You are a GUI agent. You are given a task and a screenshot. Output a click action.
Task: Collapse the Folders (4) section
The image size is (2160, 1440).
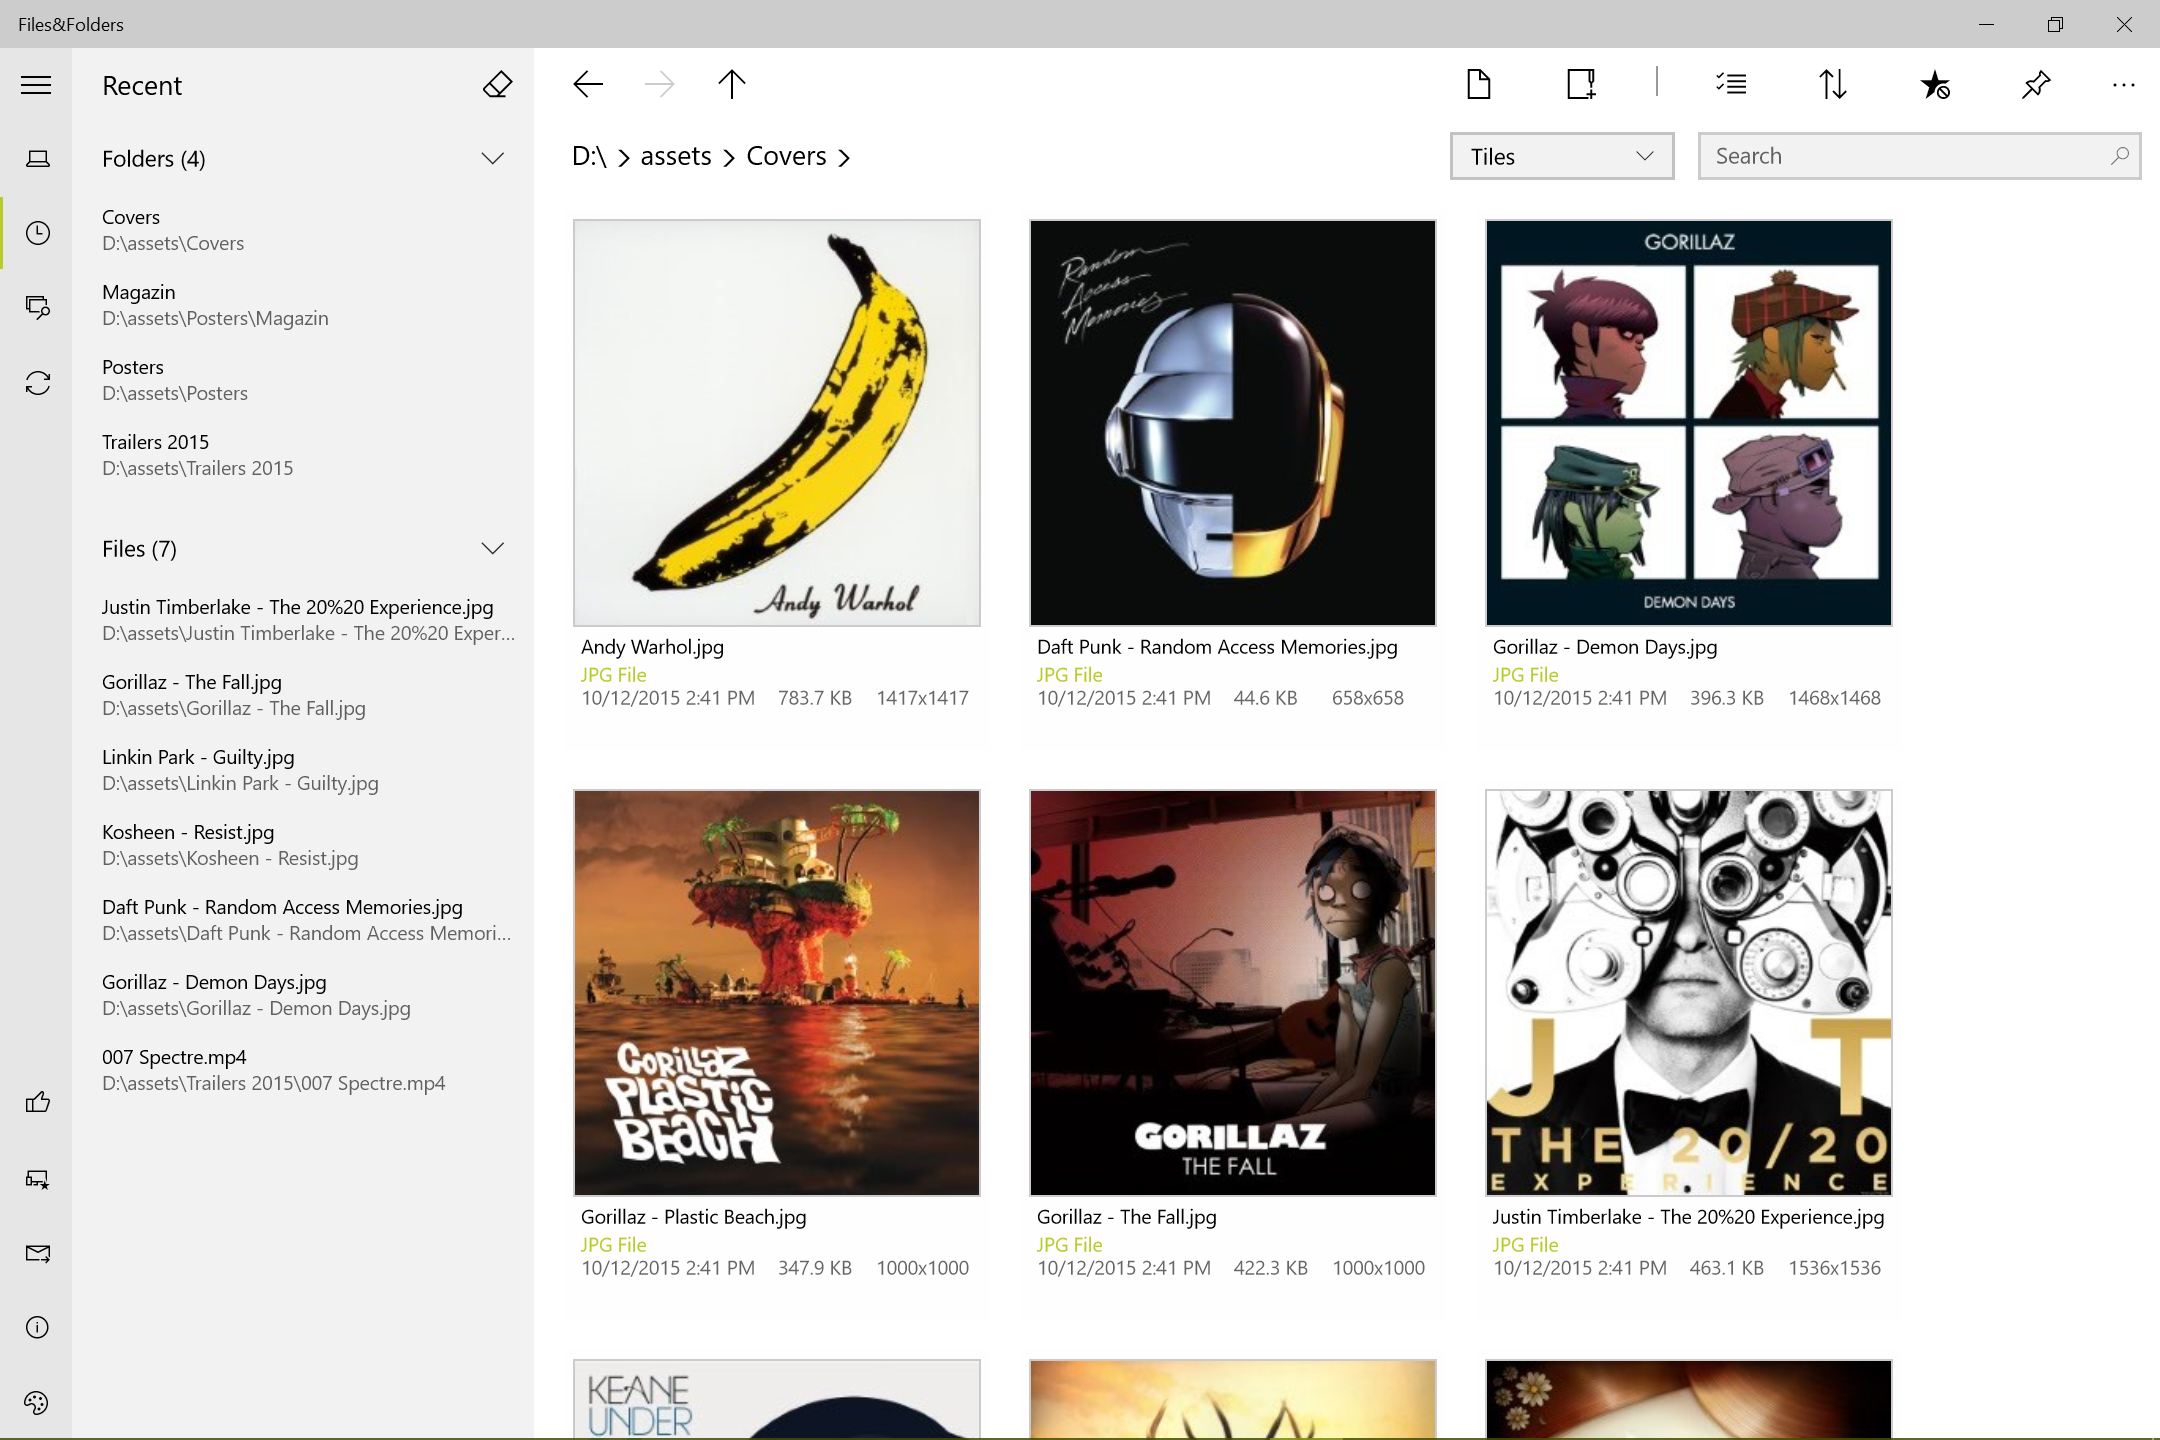492,158
